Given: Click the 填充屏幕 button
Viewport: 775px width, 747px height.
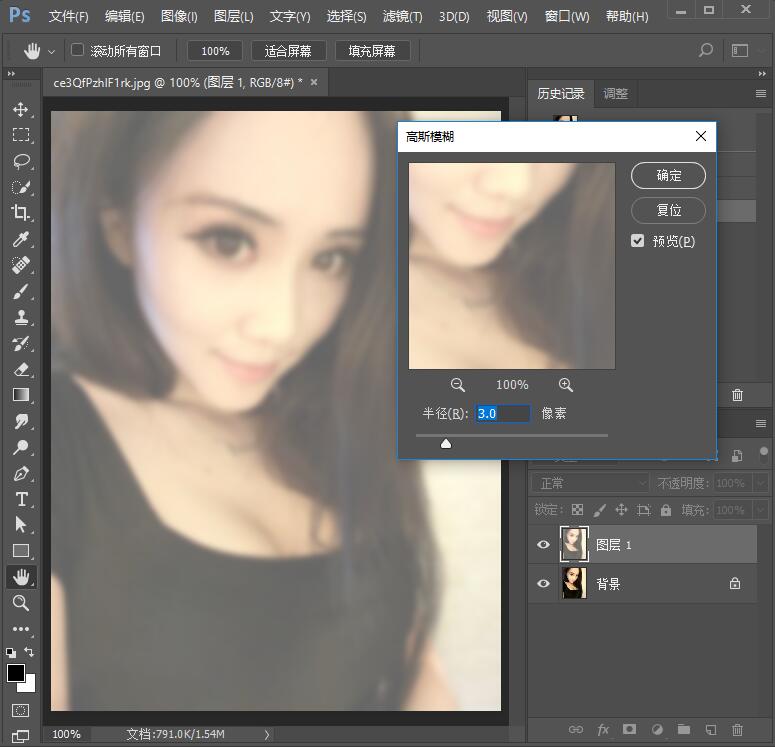Looking at the screenshot, I should 372,51.
